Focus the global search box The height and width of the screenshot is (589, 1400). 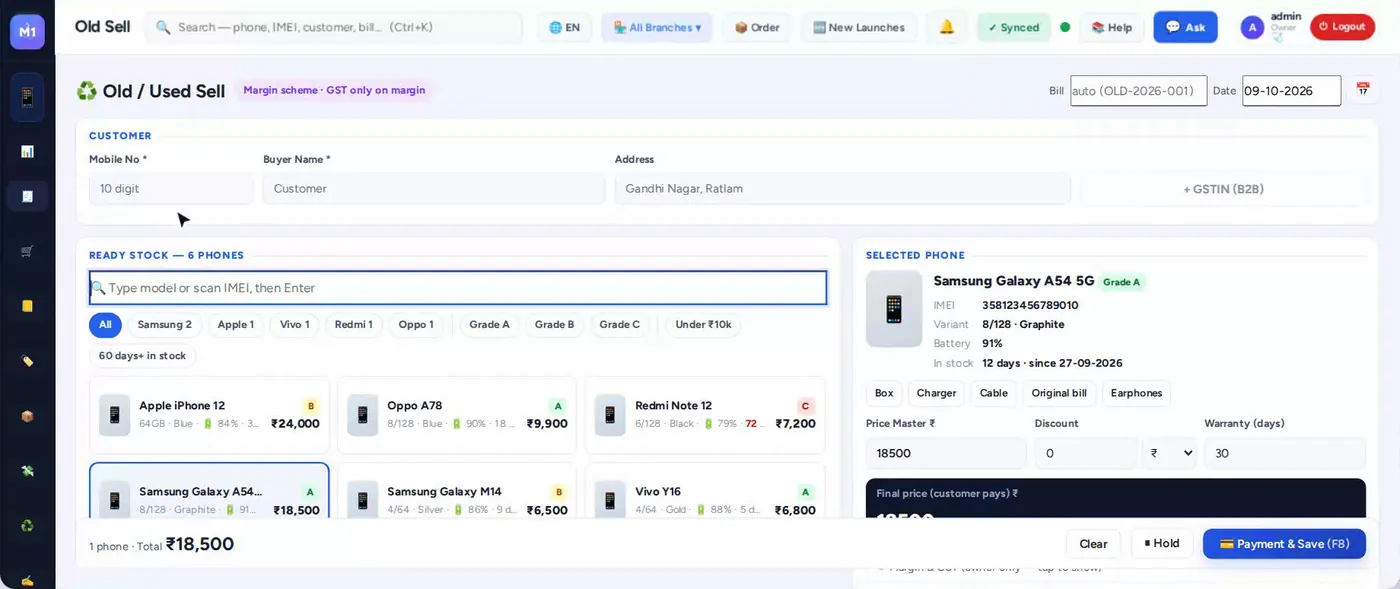[334, 27]
